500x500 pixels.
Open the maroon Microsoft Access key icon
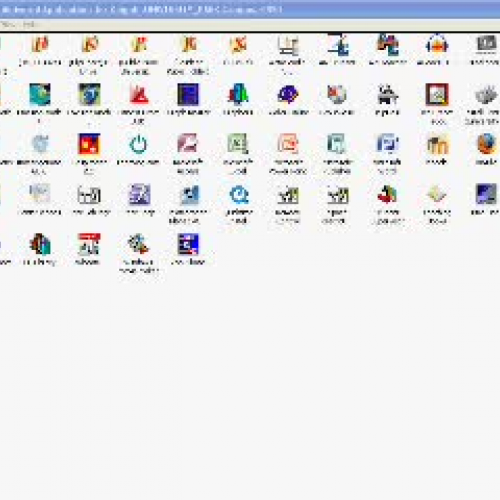pos(188,144)
